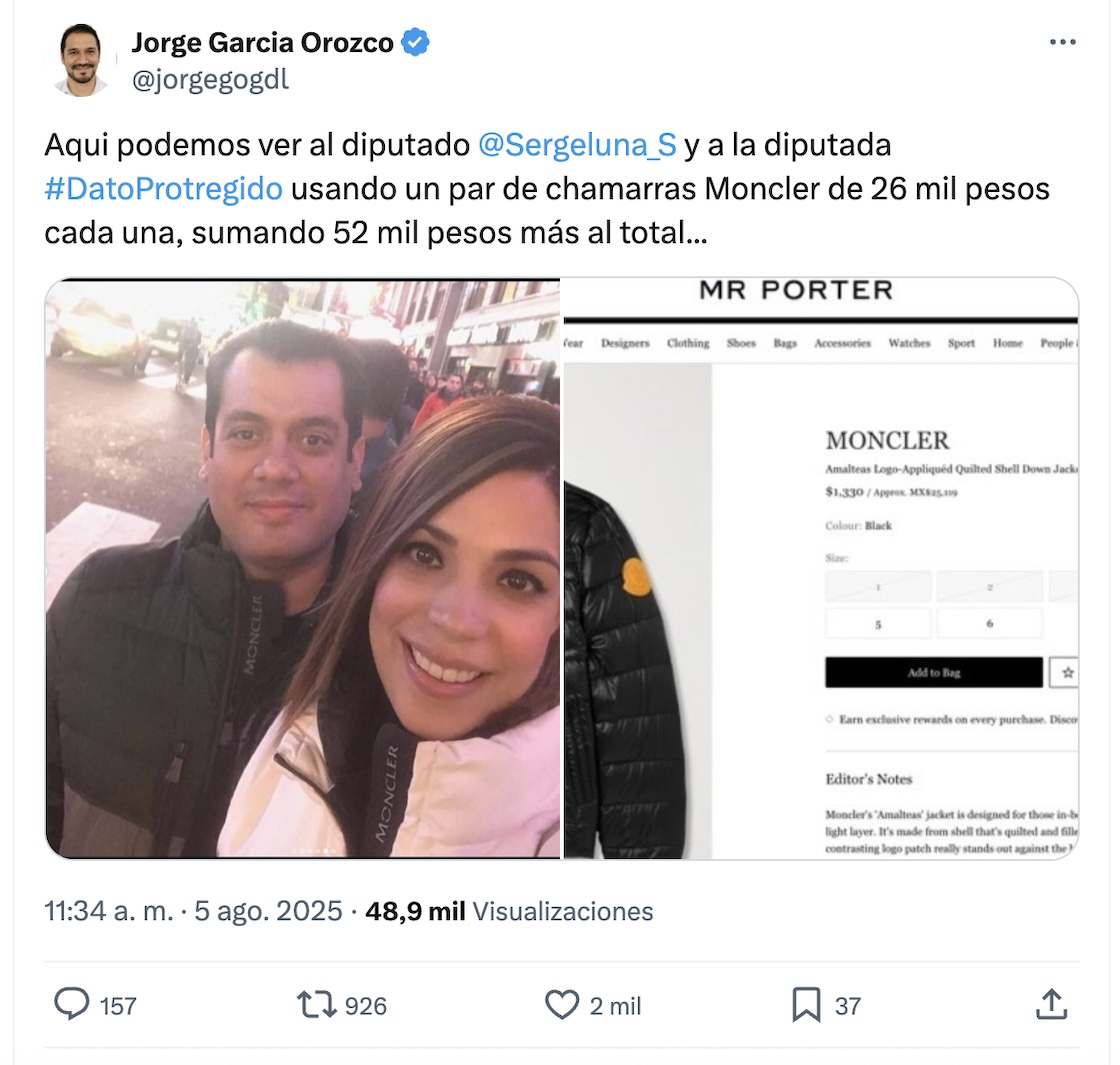
Task: Click the 157 replies count
Action: 118,1006
